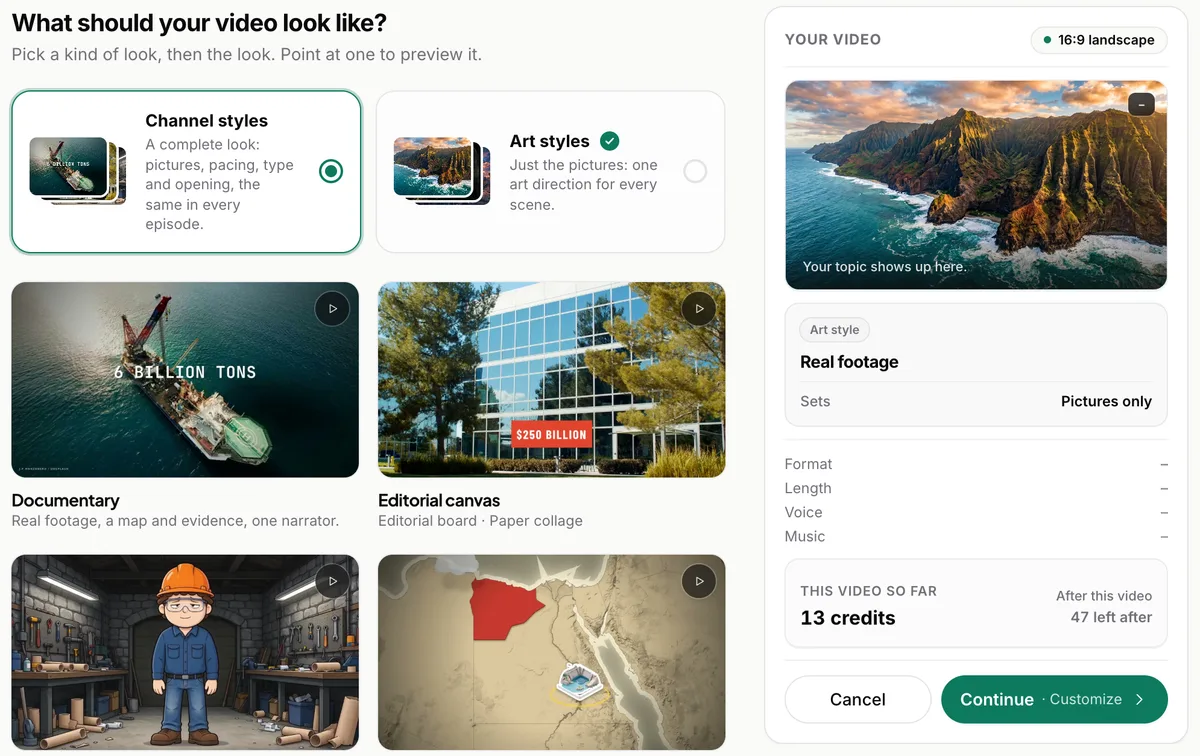1200x756 pixels.
Task: Click the Editorial canvas style title
Action: coord(439,500)
